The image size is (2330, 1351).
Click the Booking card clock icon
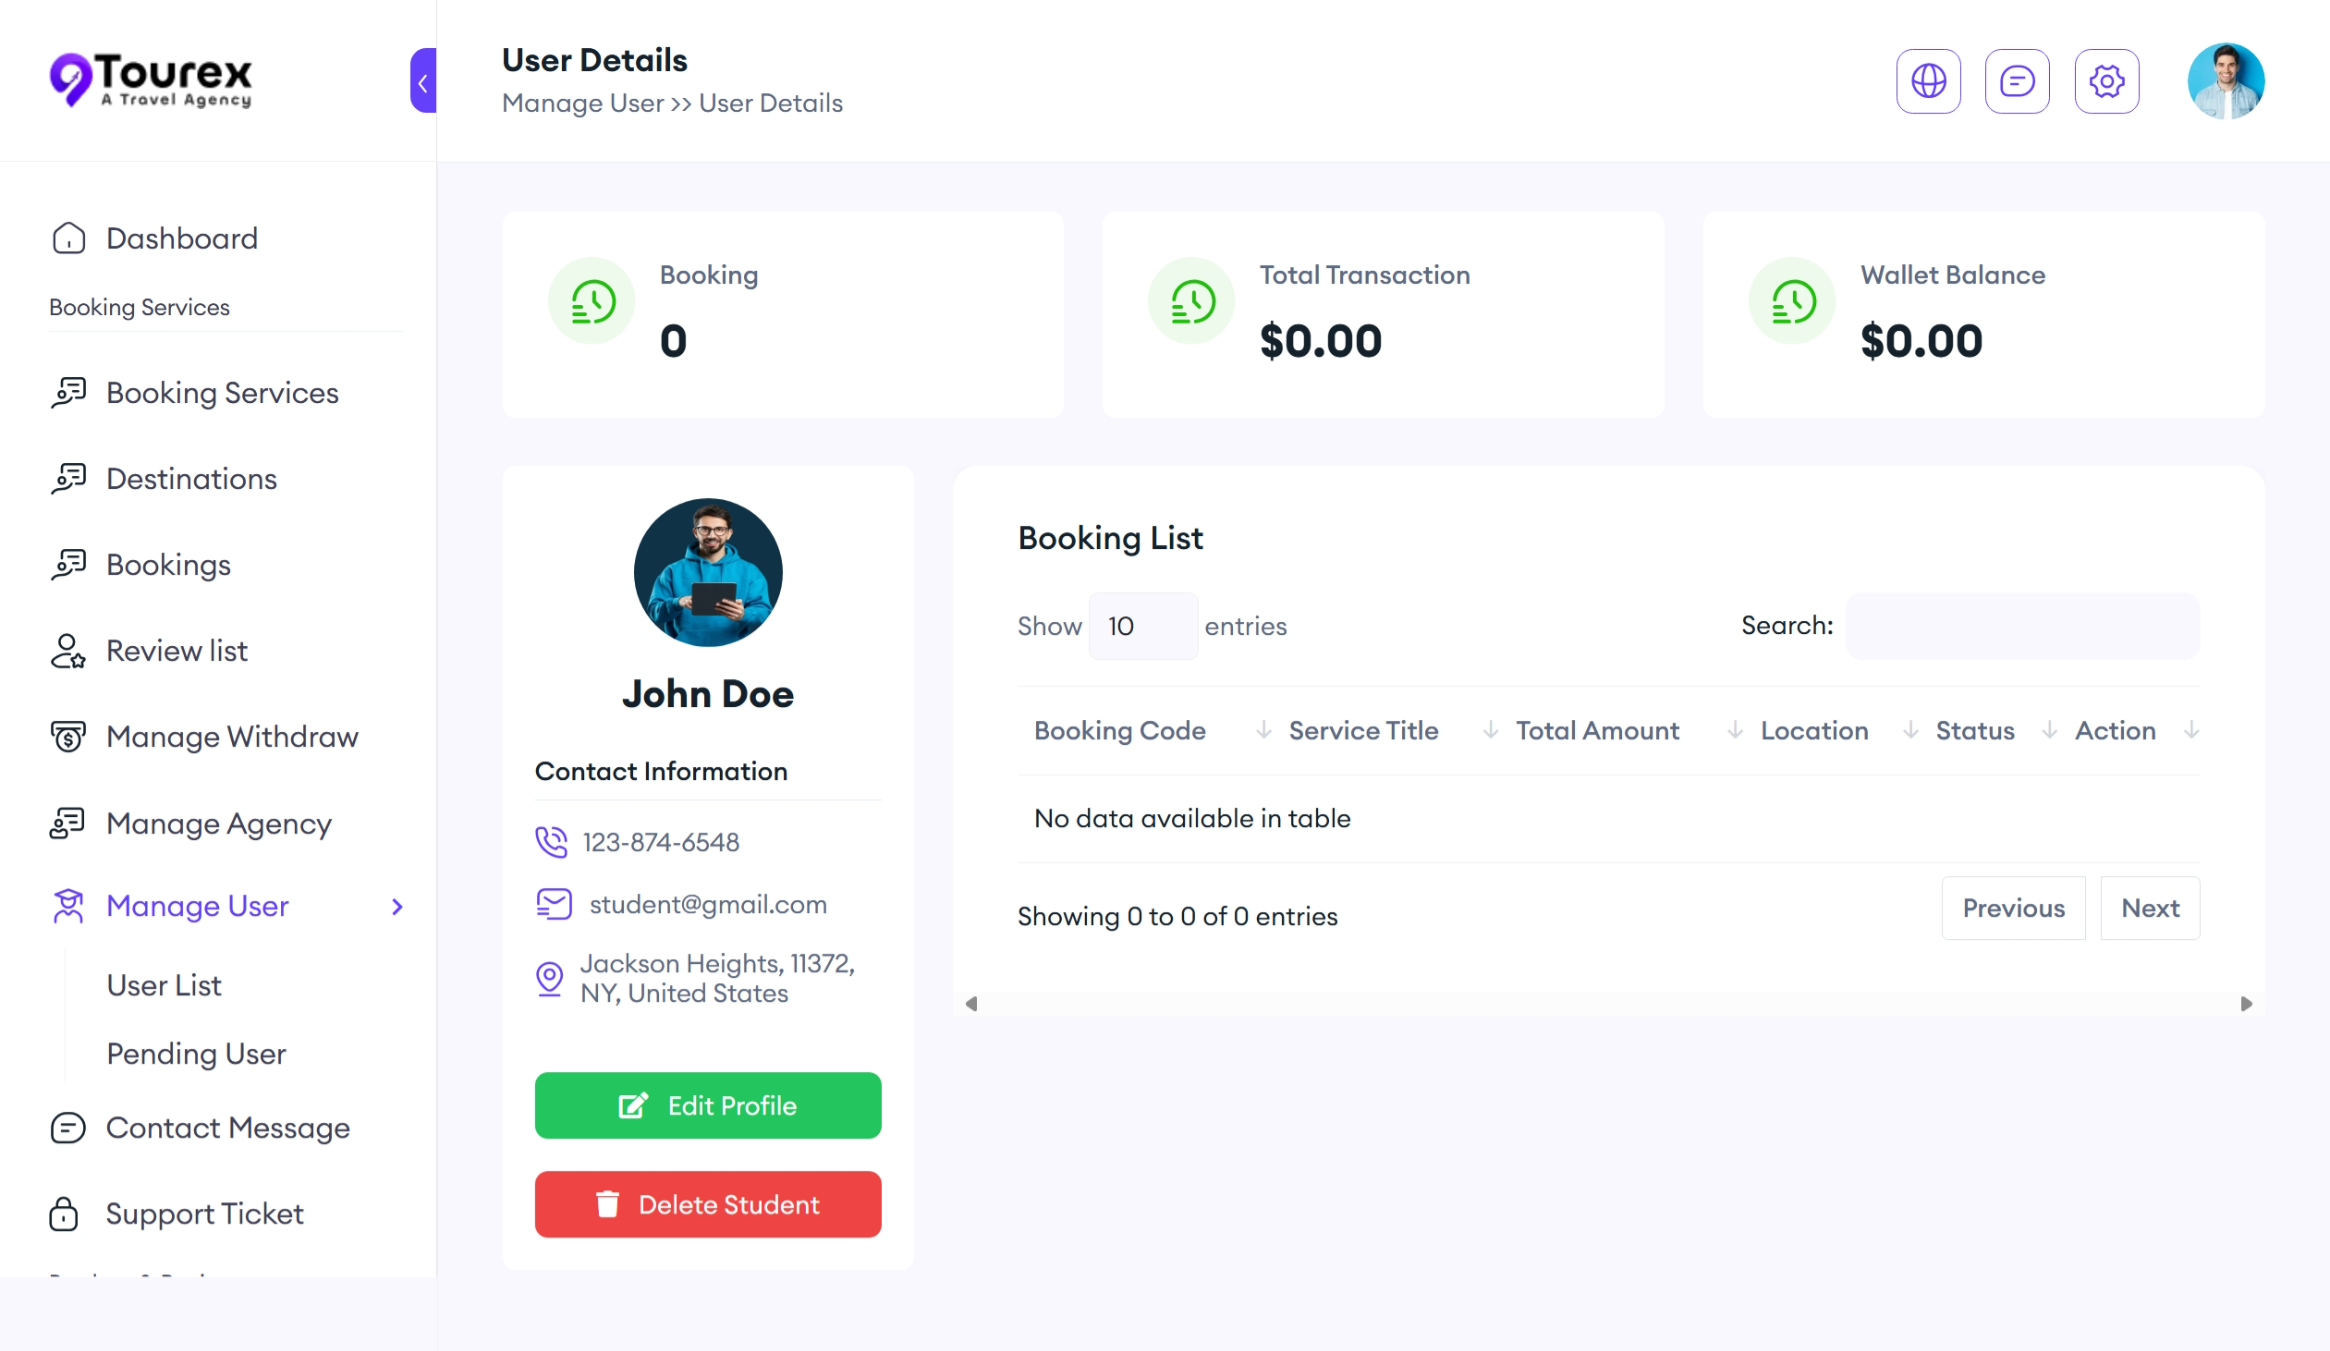pos(592,301)
